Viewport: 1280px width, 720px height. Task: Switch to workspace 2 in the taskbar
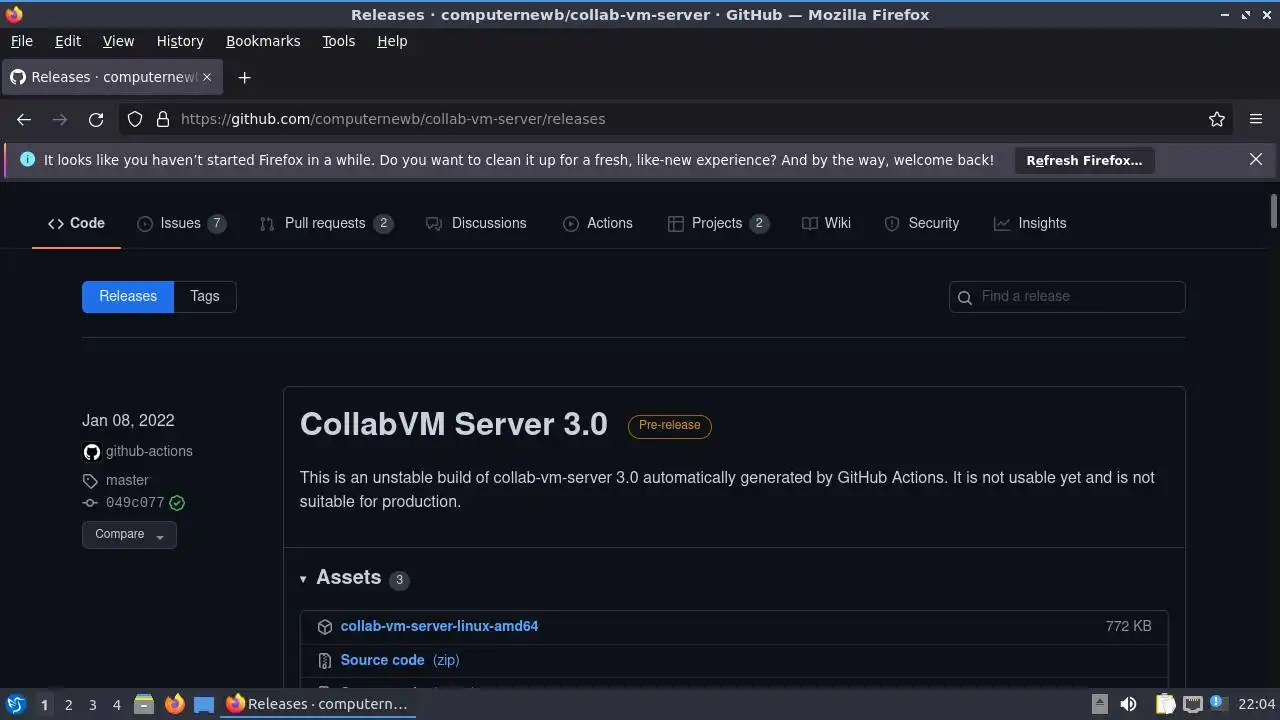68,704
